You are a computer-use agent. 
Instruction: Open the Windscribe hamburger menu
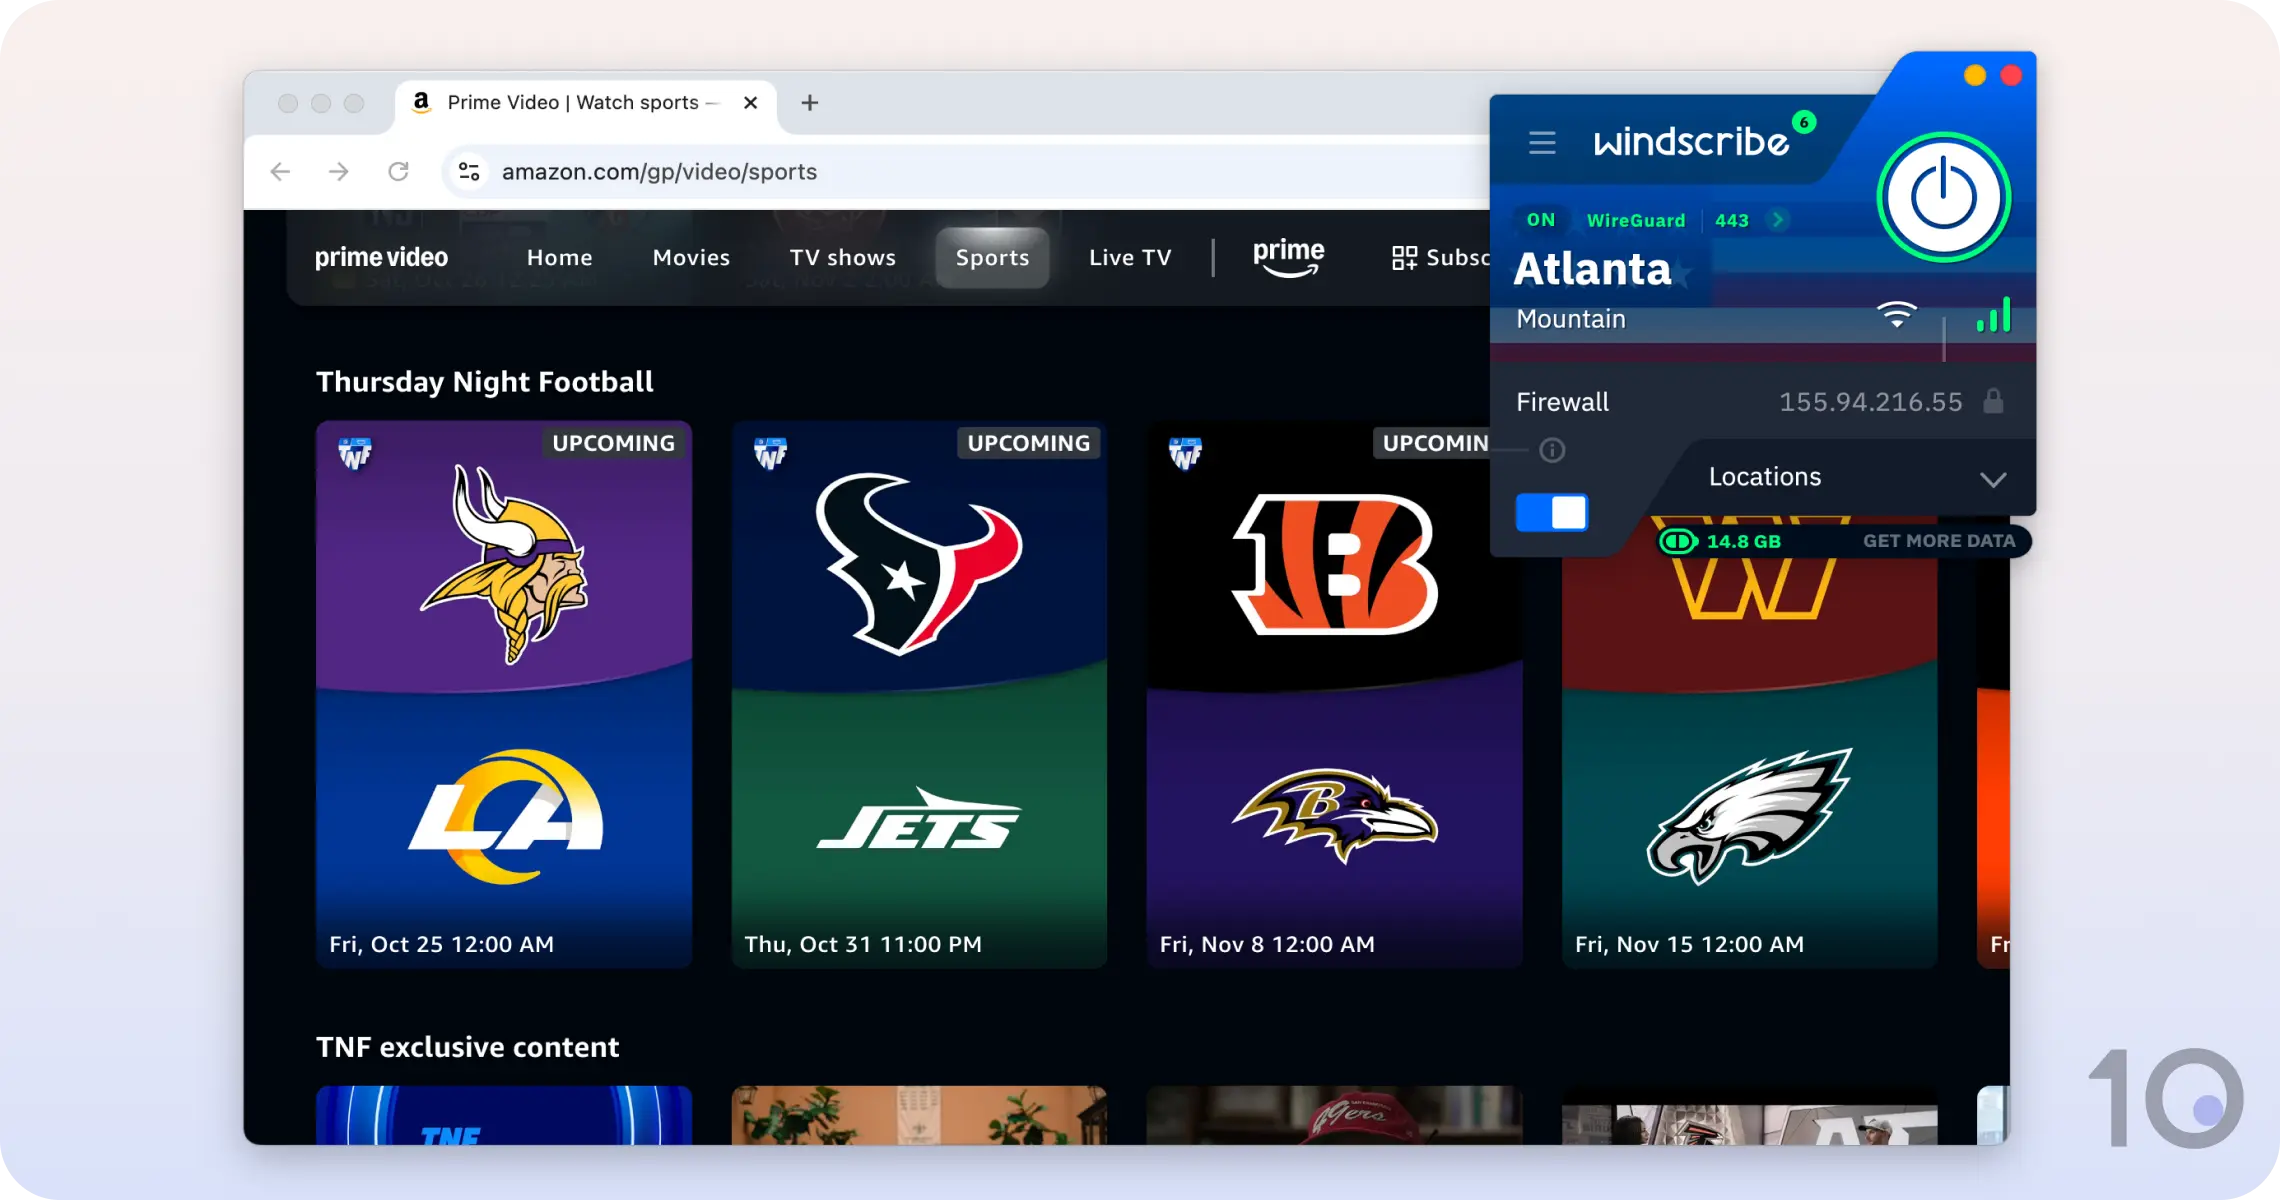[1542, 143]
